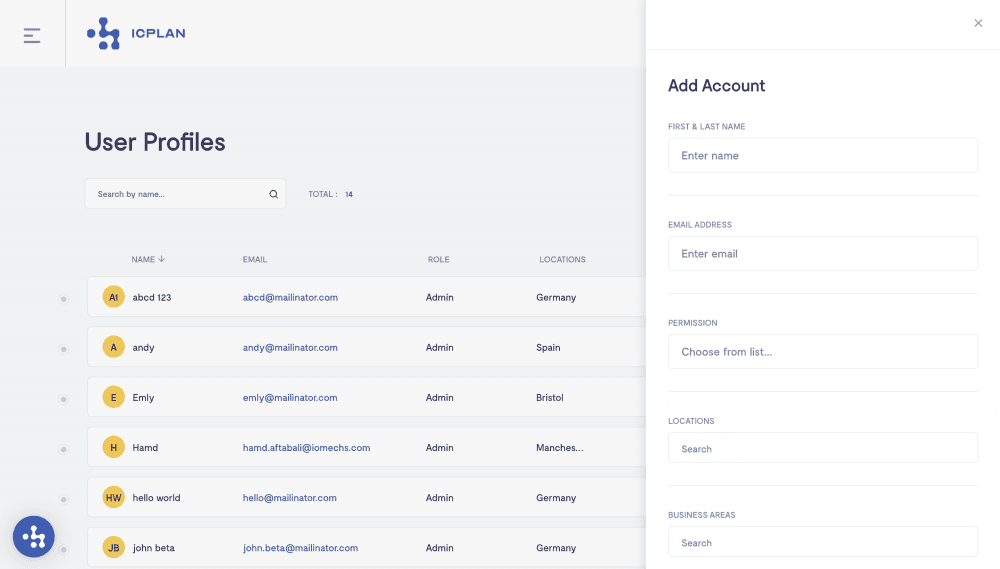Click the Enter email input field
Screen dimensions: 1000x569
click(823, 253)
